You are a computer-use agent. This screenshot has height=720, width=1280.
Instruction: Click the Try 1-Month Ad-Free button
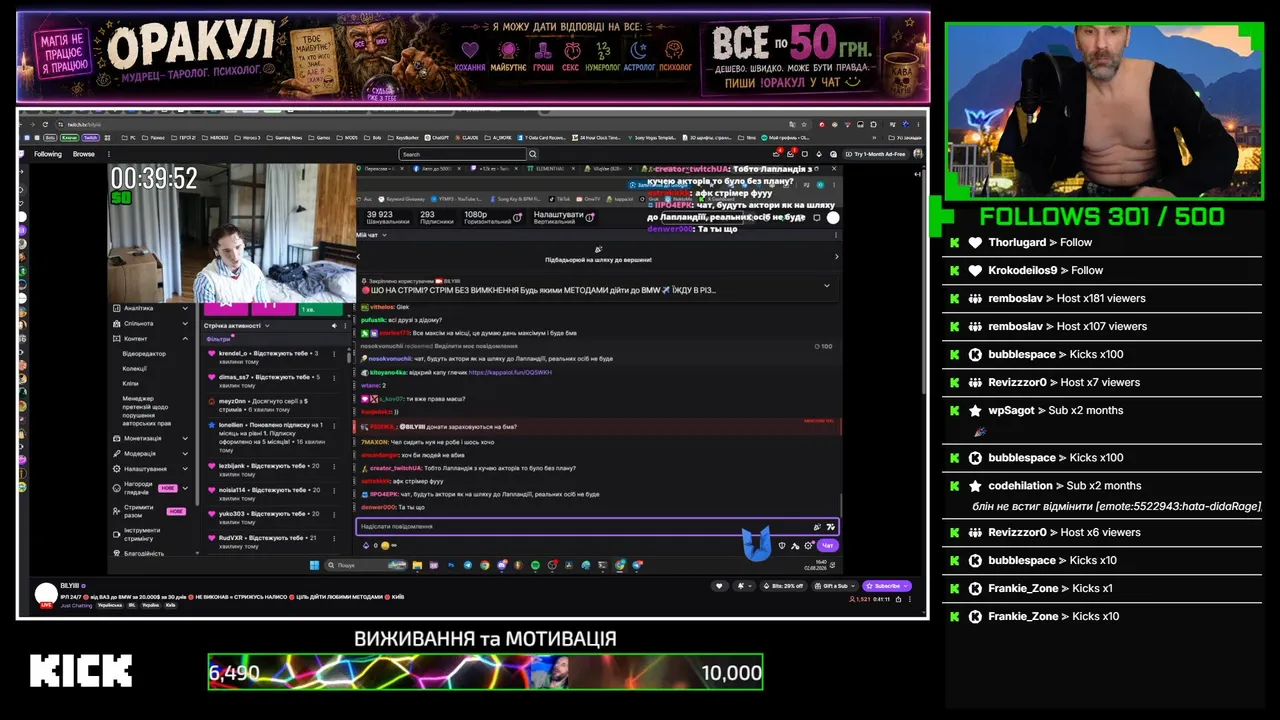click(875, 154)
